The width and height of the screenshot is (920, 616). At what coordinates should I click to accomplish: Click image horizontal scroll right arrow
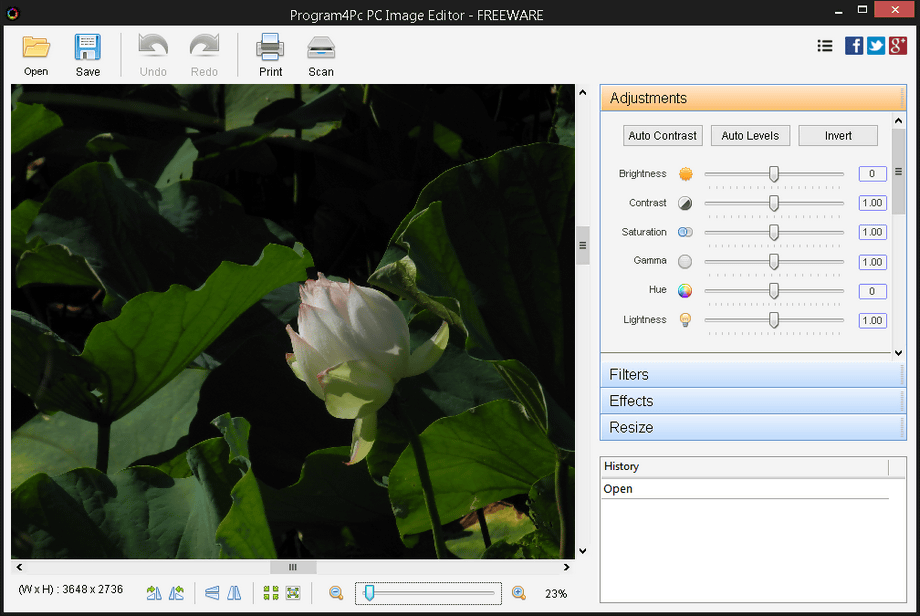[566, 567]
